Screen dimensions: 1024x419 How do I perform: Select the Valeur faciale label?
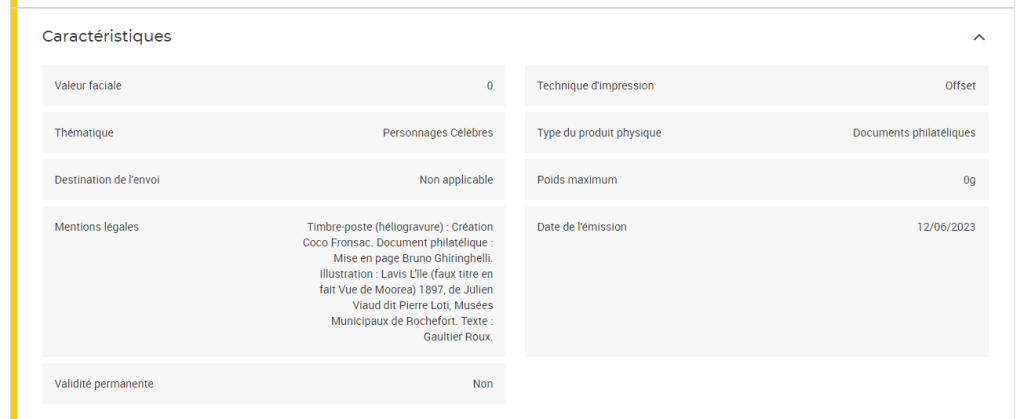(88, 86)
